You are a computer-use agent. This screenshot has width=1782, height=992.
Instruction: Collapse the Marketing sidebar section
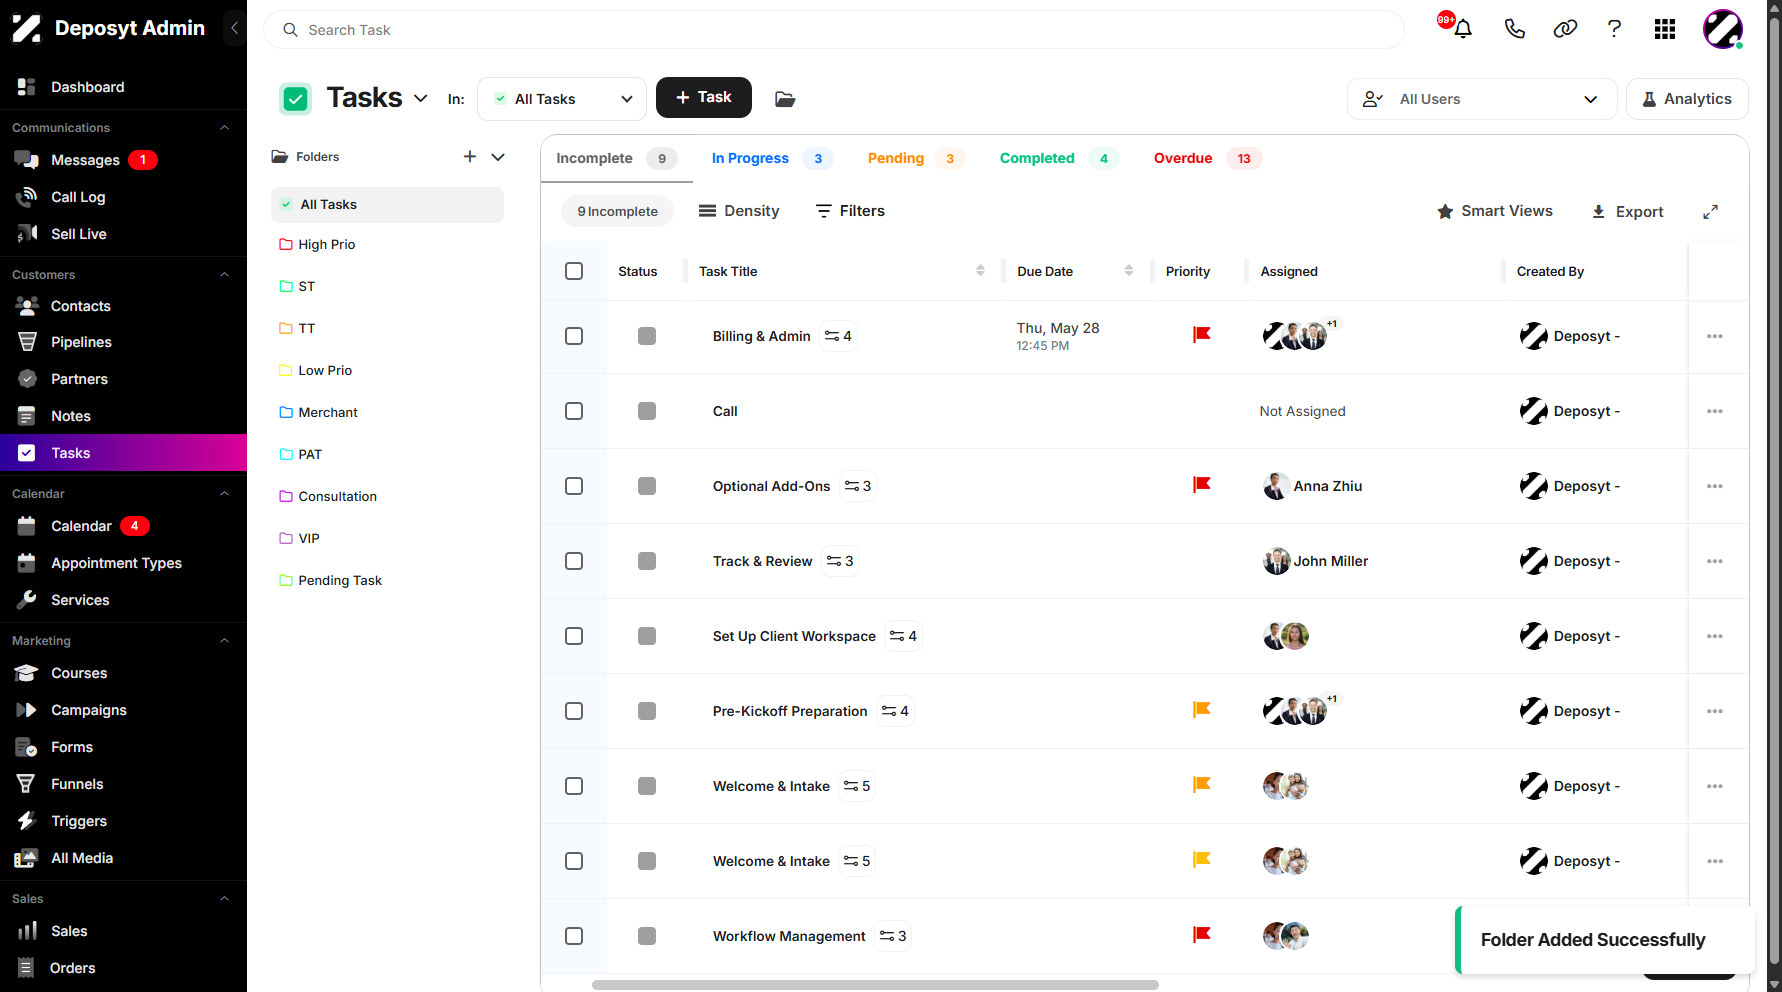pyautogui.click(x=224, y=641)
